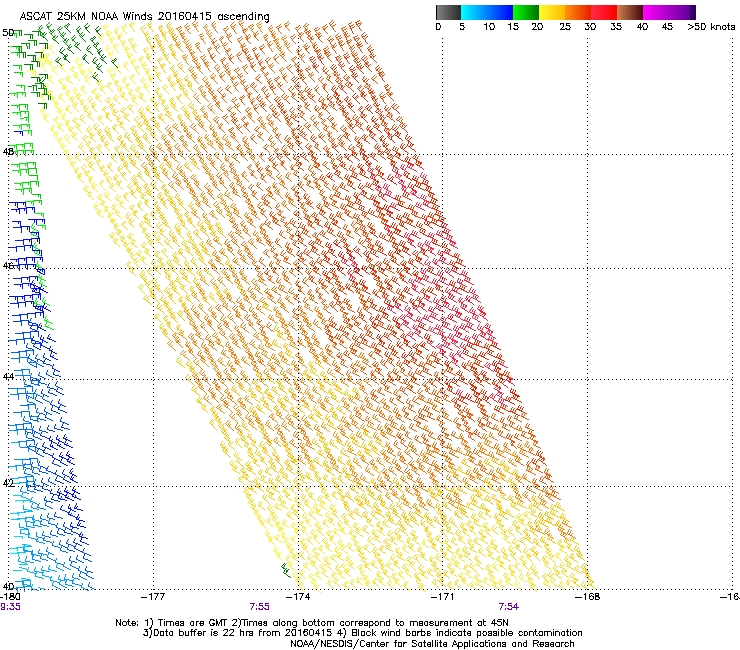Click the longitude label -174
Image resolution: width=740 pixels, height=650 pixels.
(298, 597)
